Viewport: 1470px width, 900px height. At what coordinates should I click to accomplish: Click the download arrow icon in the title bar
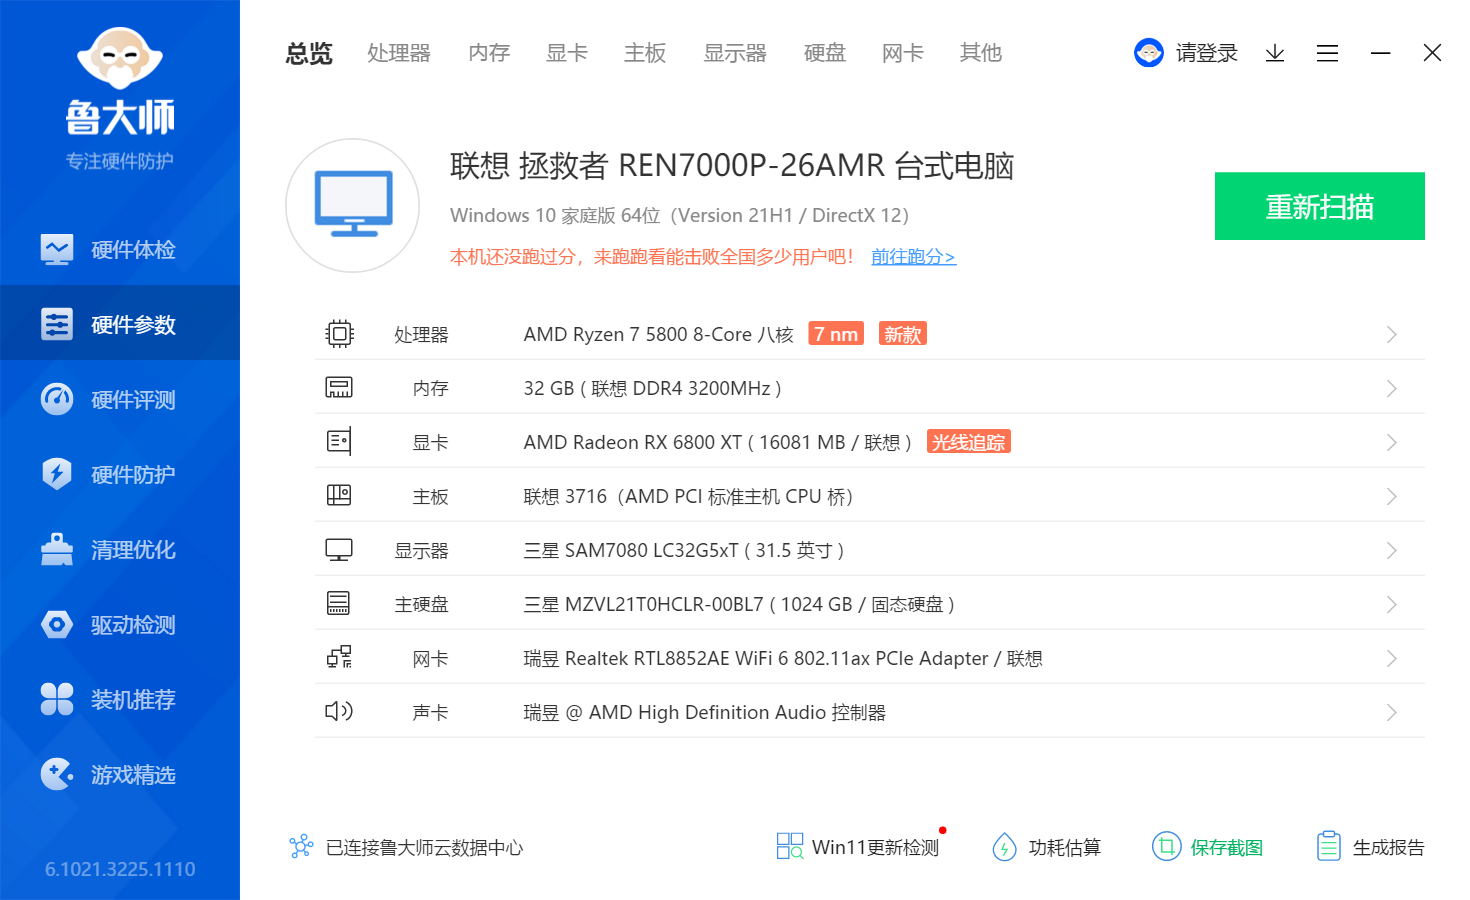click(x=1274, y=53)
